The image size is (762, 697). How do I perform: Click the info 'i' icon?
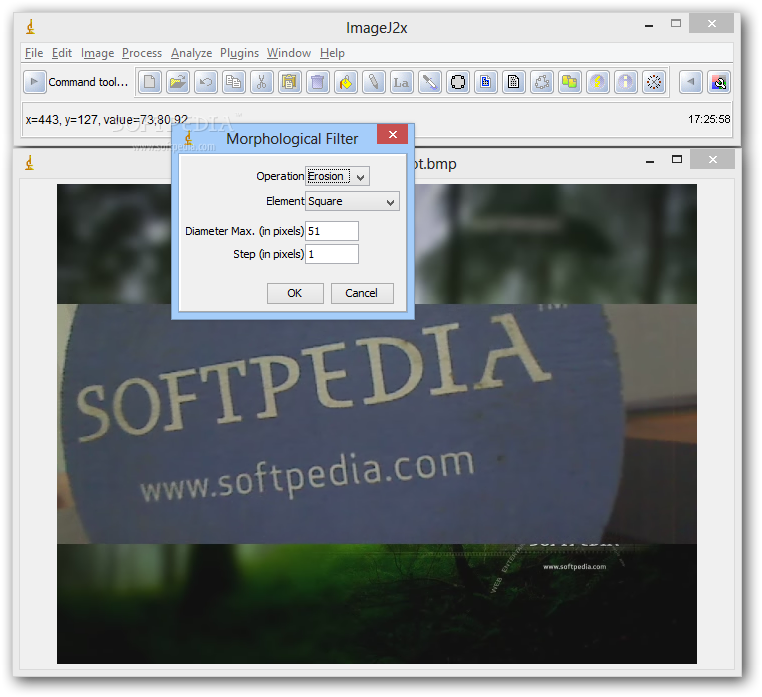[626, 82]
